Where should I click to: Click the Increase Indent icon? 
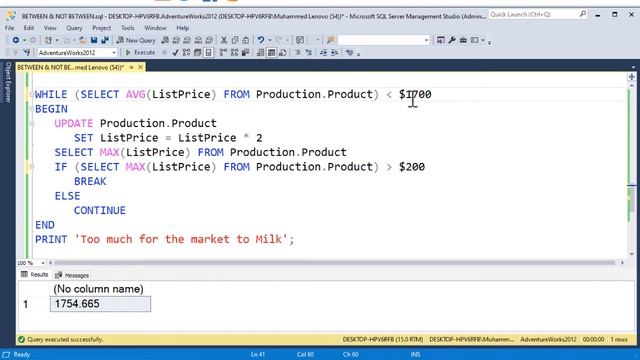click(x=334, y=53)
